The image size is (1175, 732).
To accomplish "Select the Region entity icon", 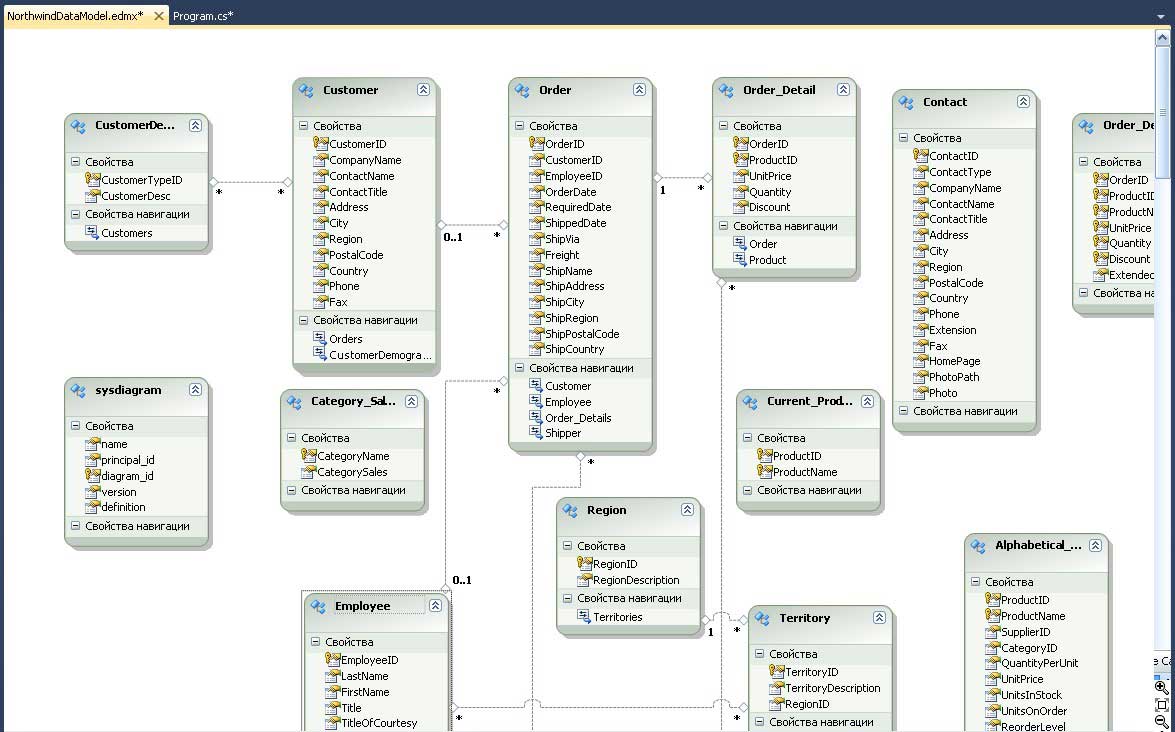I will tap(570, 510).
